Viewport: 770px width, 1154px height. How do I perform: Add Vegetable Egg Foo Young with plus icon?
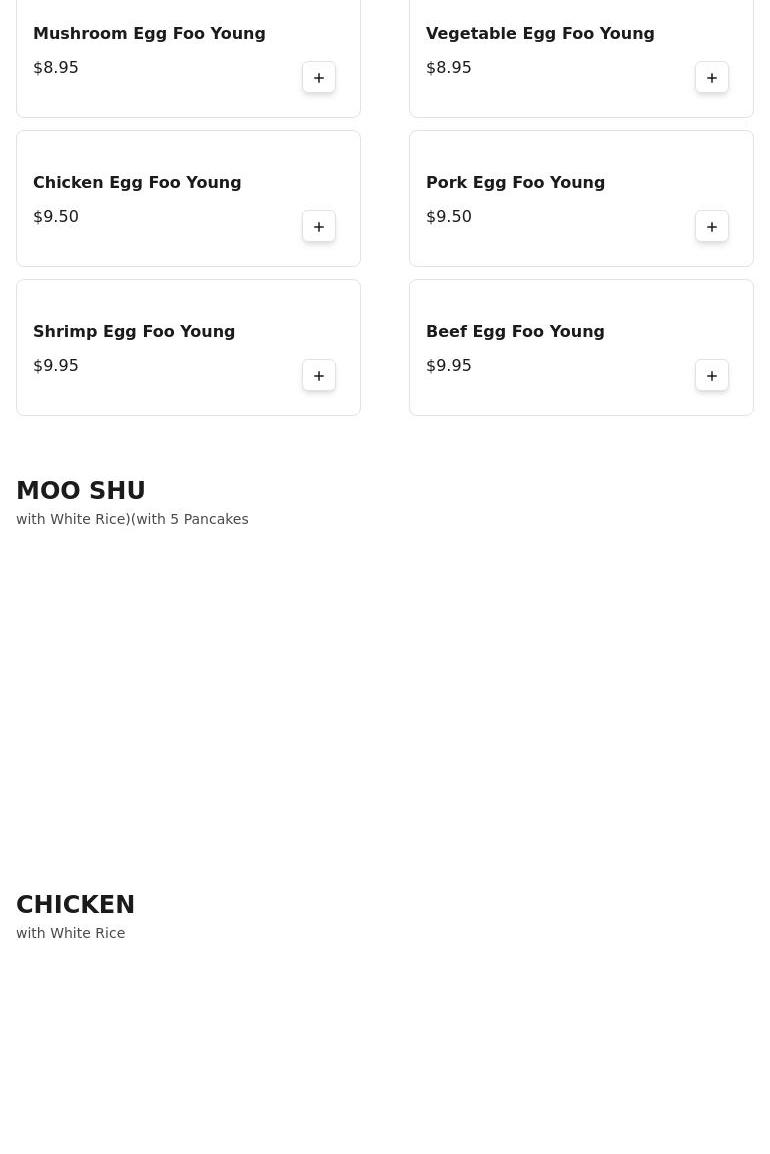tap(712, 77)
